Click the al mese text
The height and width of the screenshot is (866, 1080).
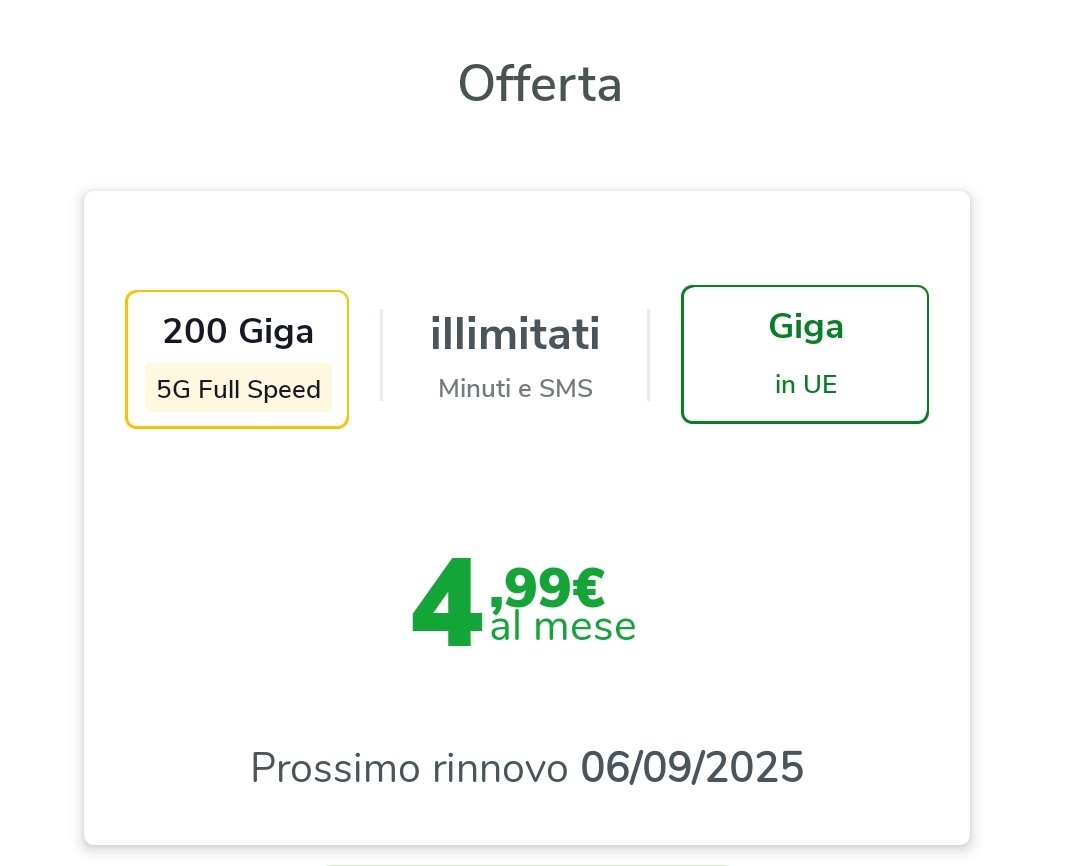click(x=563, y=627)
